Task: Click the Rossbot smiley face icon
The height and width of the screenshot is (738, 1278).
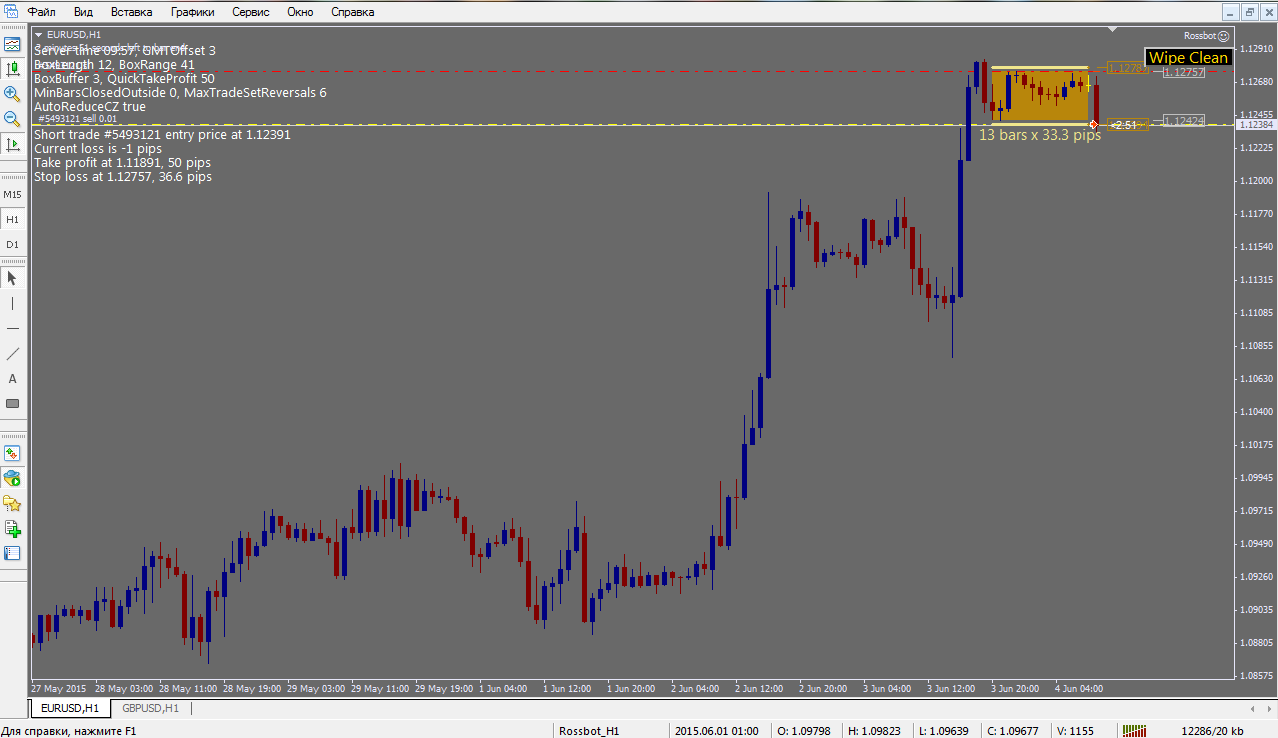Action: (1223, 35)
